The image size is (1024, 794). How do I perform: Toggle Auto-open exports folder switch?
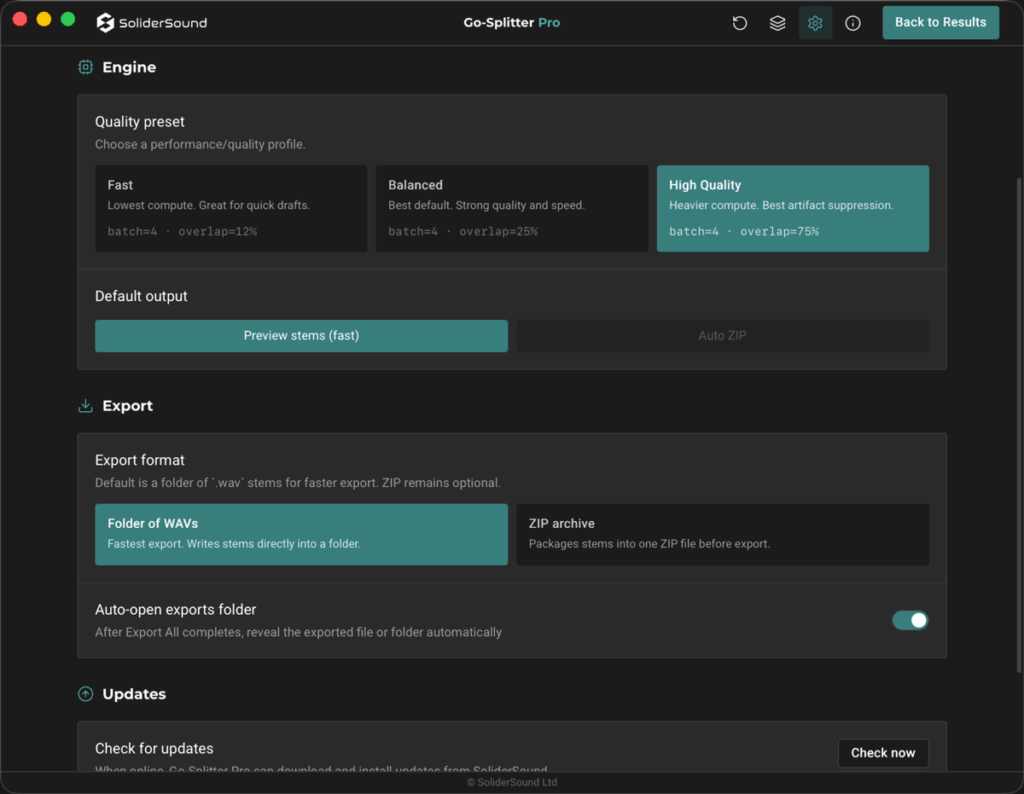910,620
